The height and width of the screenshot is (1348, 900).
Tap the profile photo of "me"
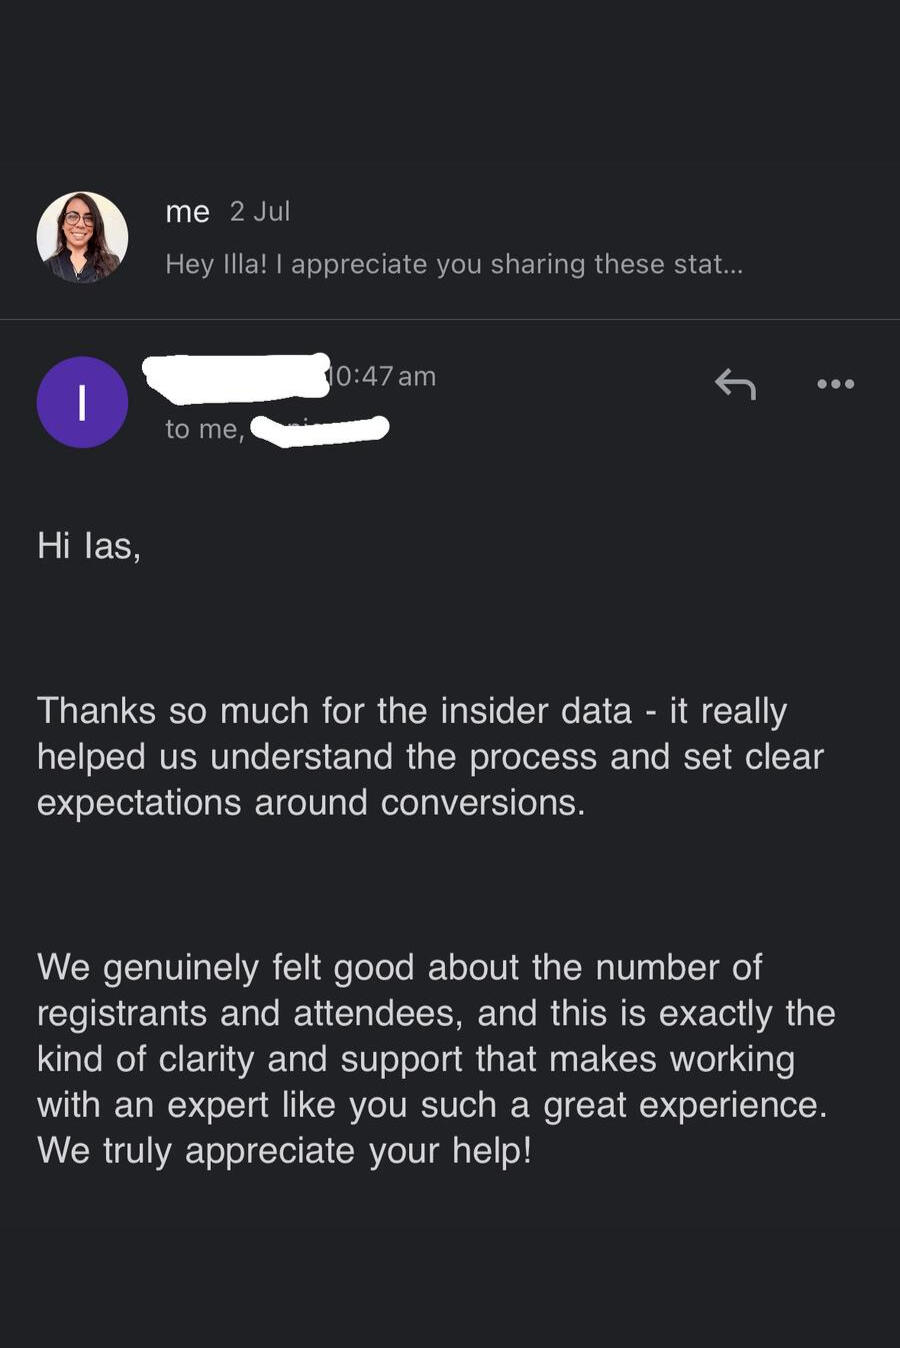82,237
